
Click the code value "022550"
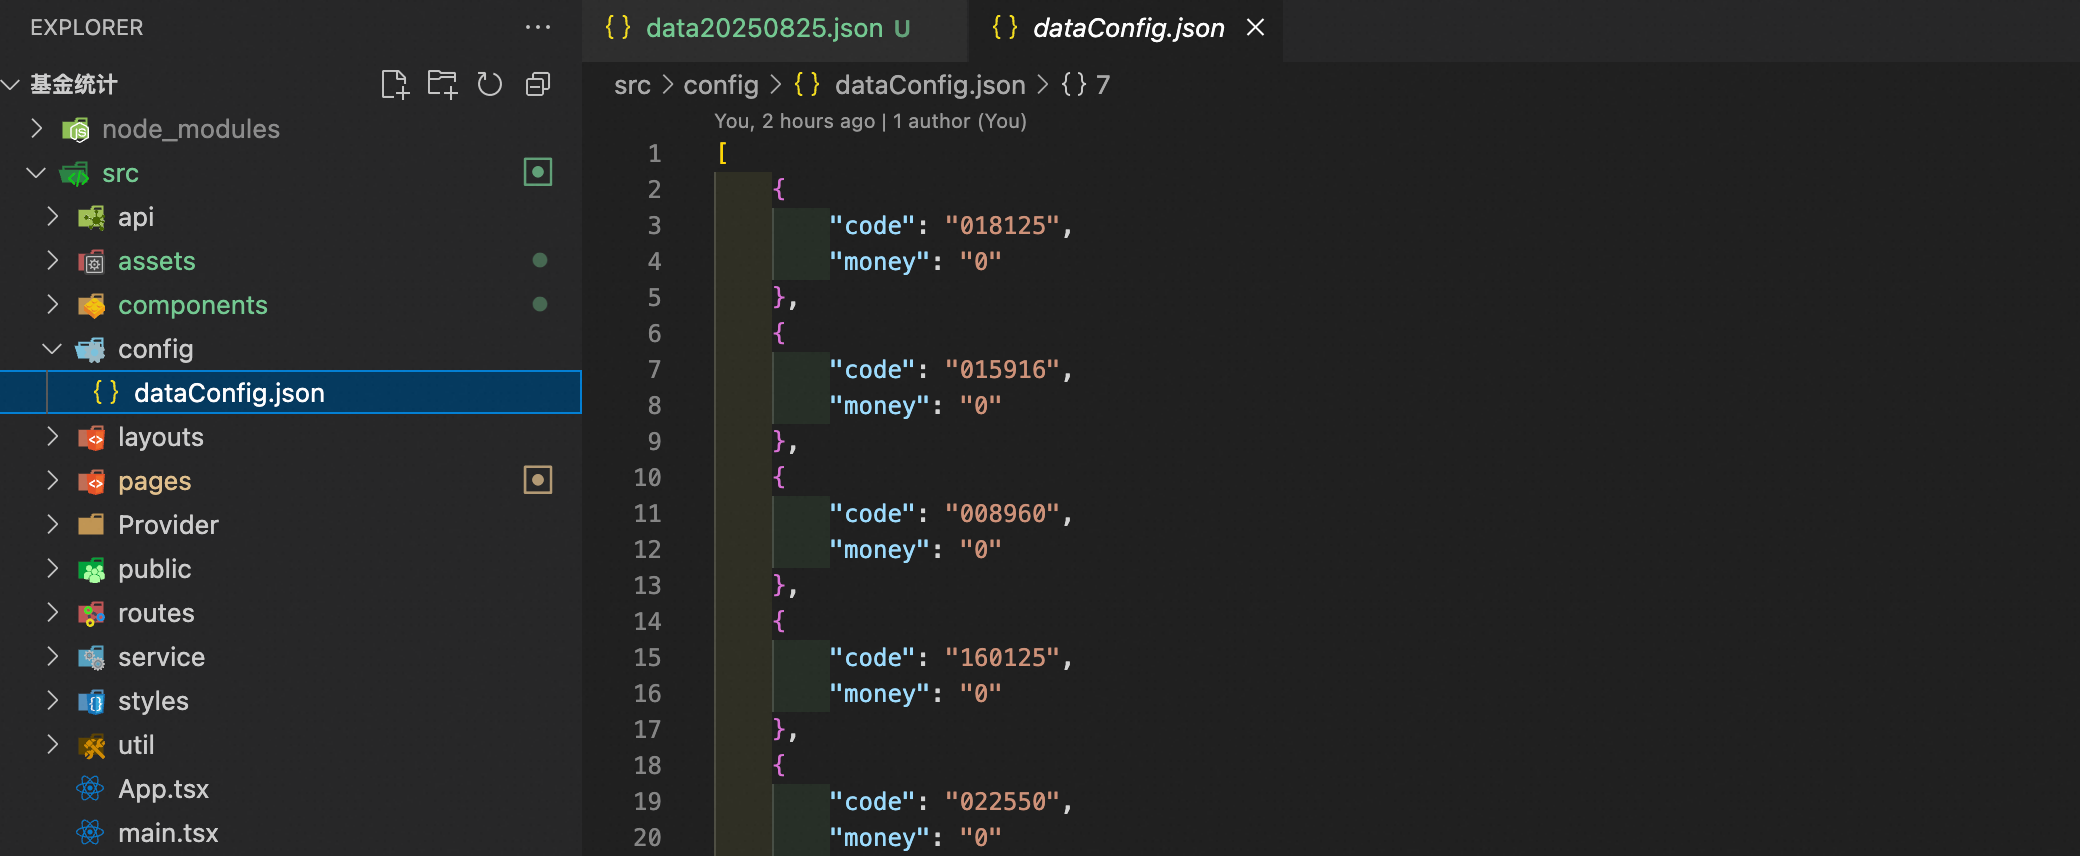1002,802
